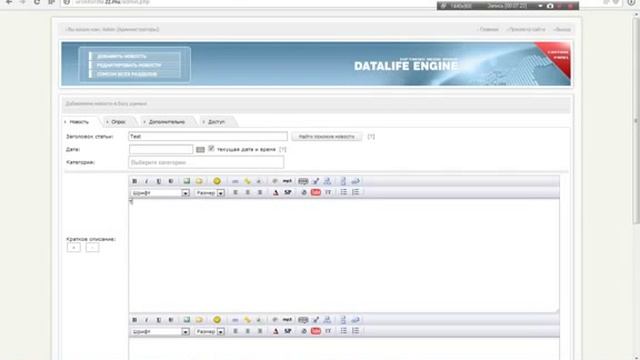The image size is (640, 360).
Task: Click the mp4 video icon, lower toolbar
Action: click(x=287, y=320)
